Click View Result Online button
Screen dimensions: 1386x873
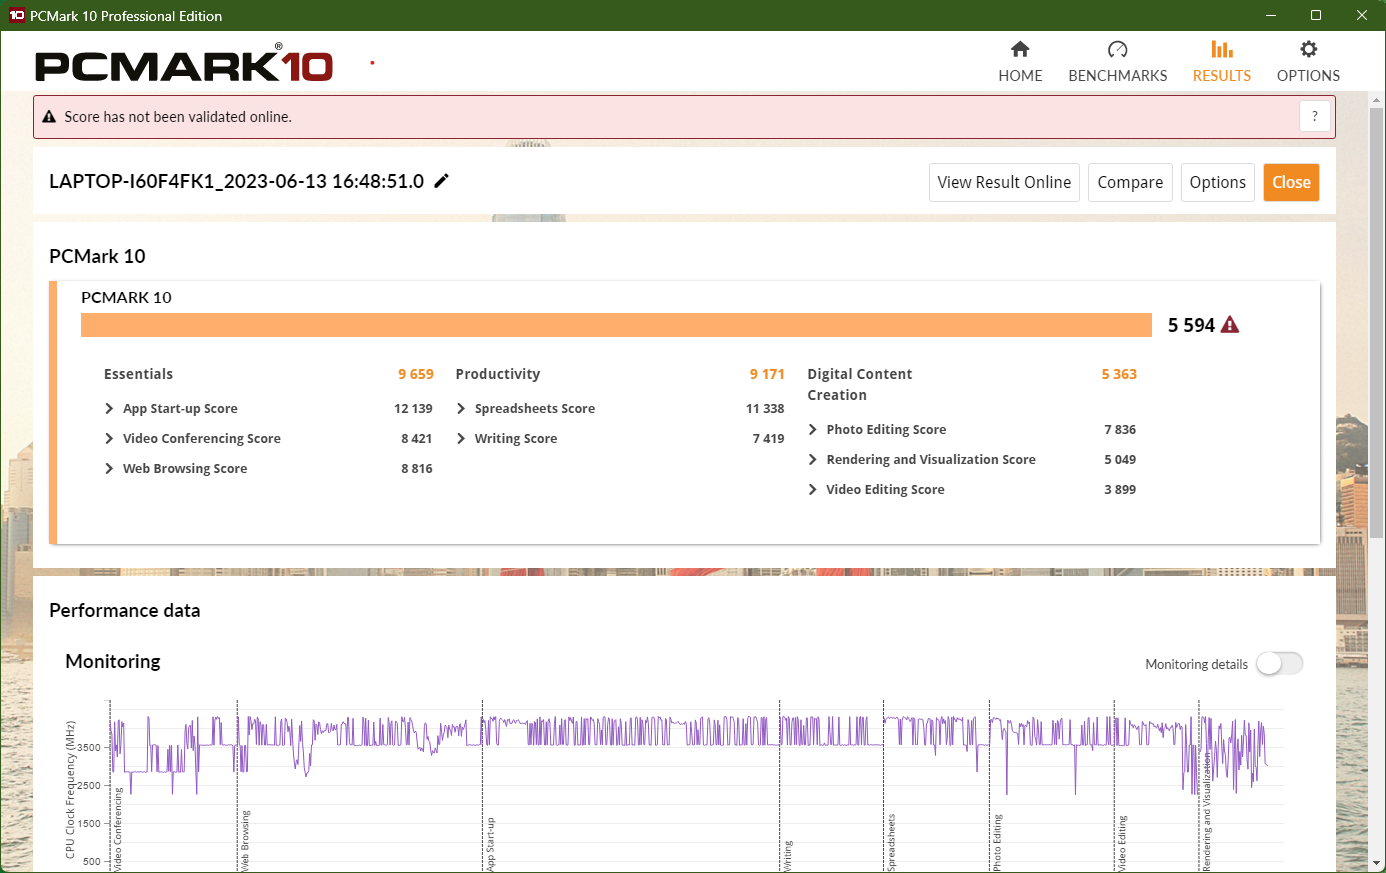pyautogui.click(x=1004, y=182)
